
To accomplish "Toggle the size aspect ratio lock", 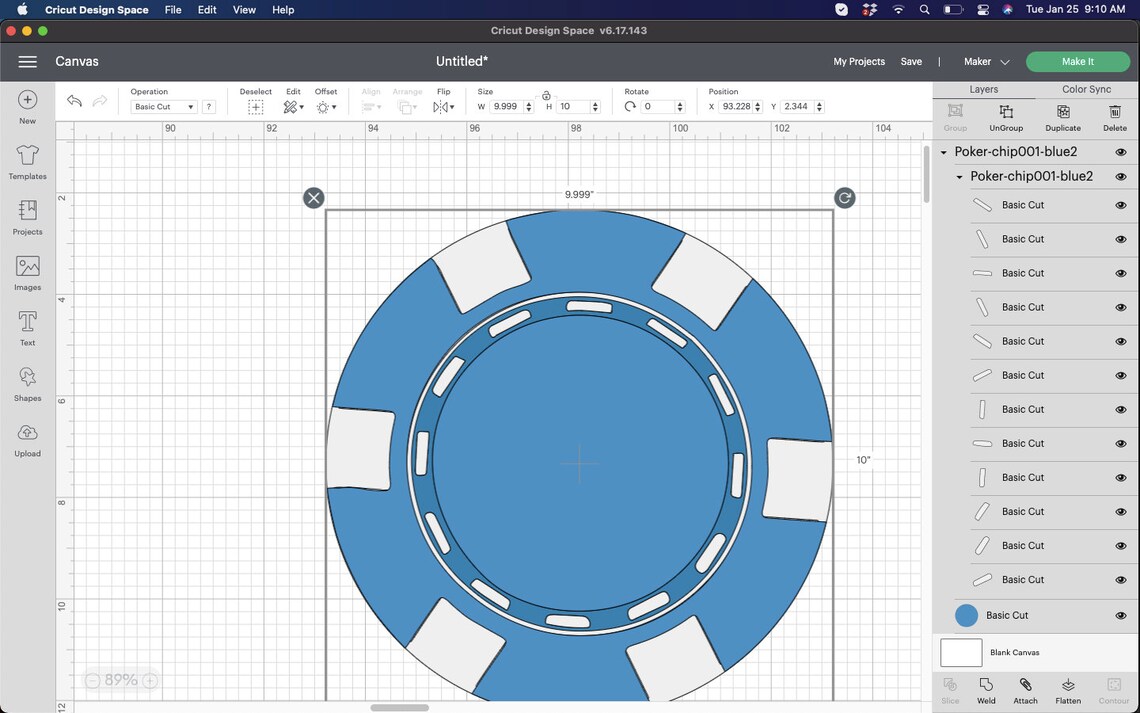I will pyautogui.click(x=546, y=95).
